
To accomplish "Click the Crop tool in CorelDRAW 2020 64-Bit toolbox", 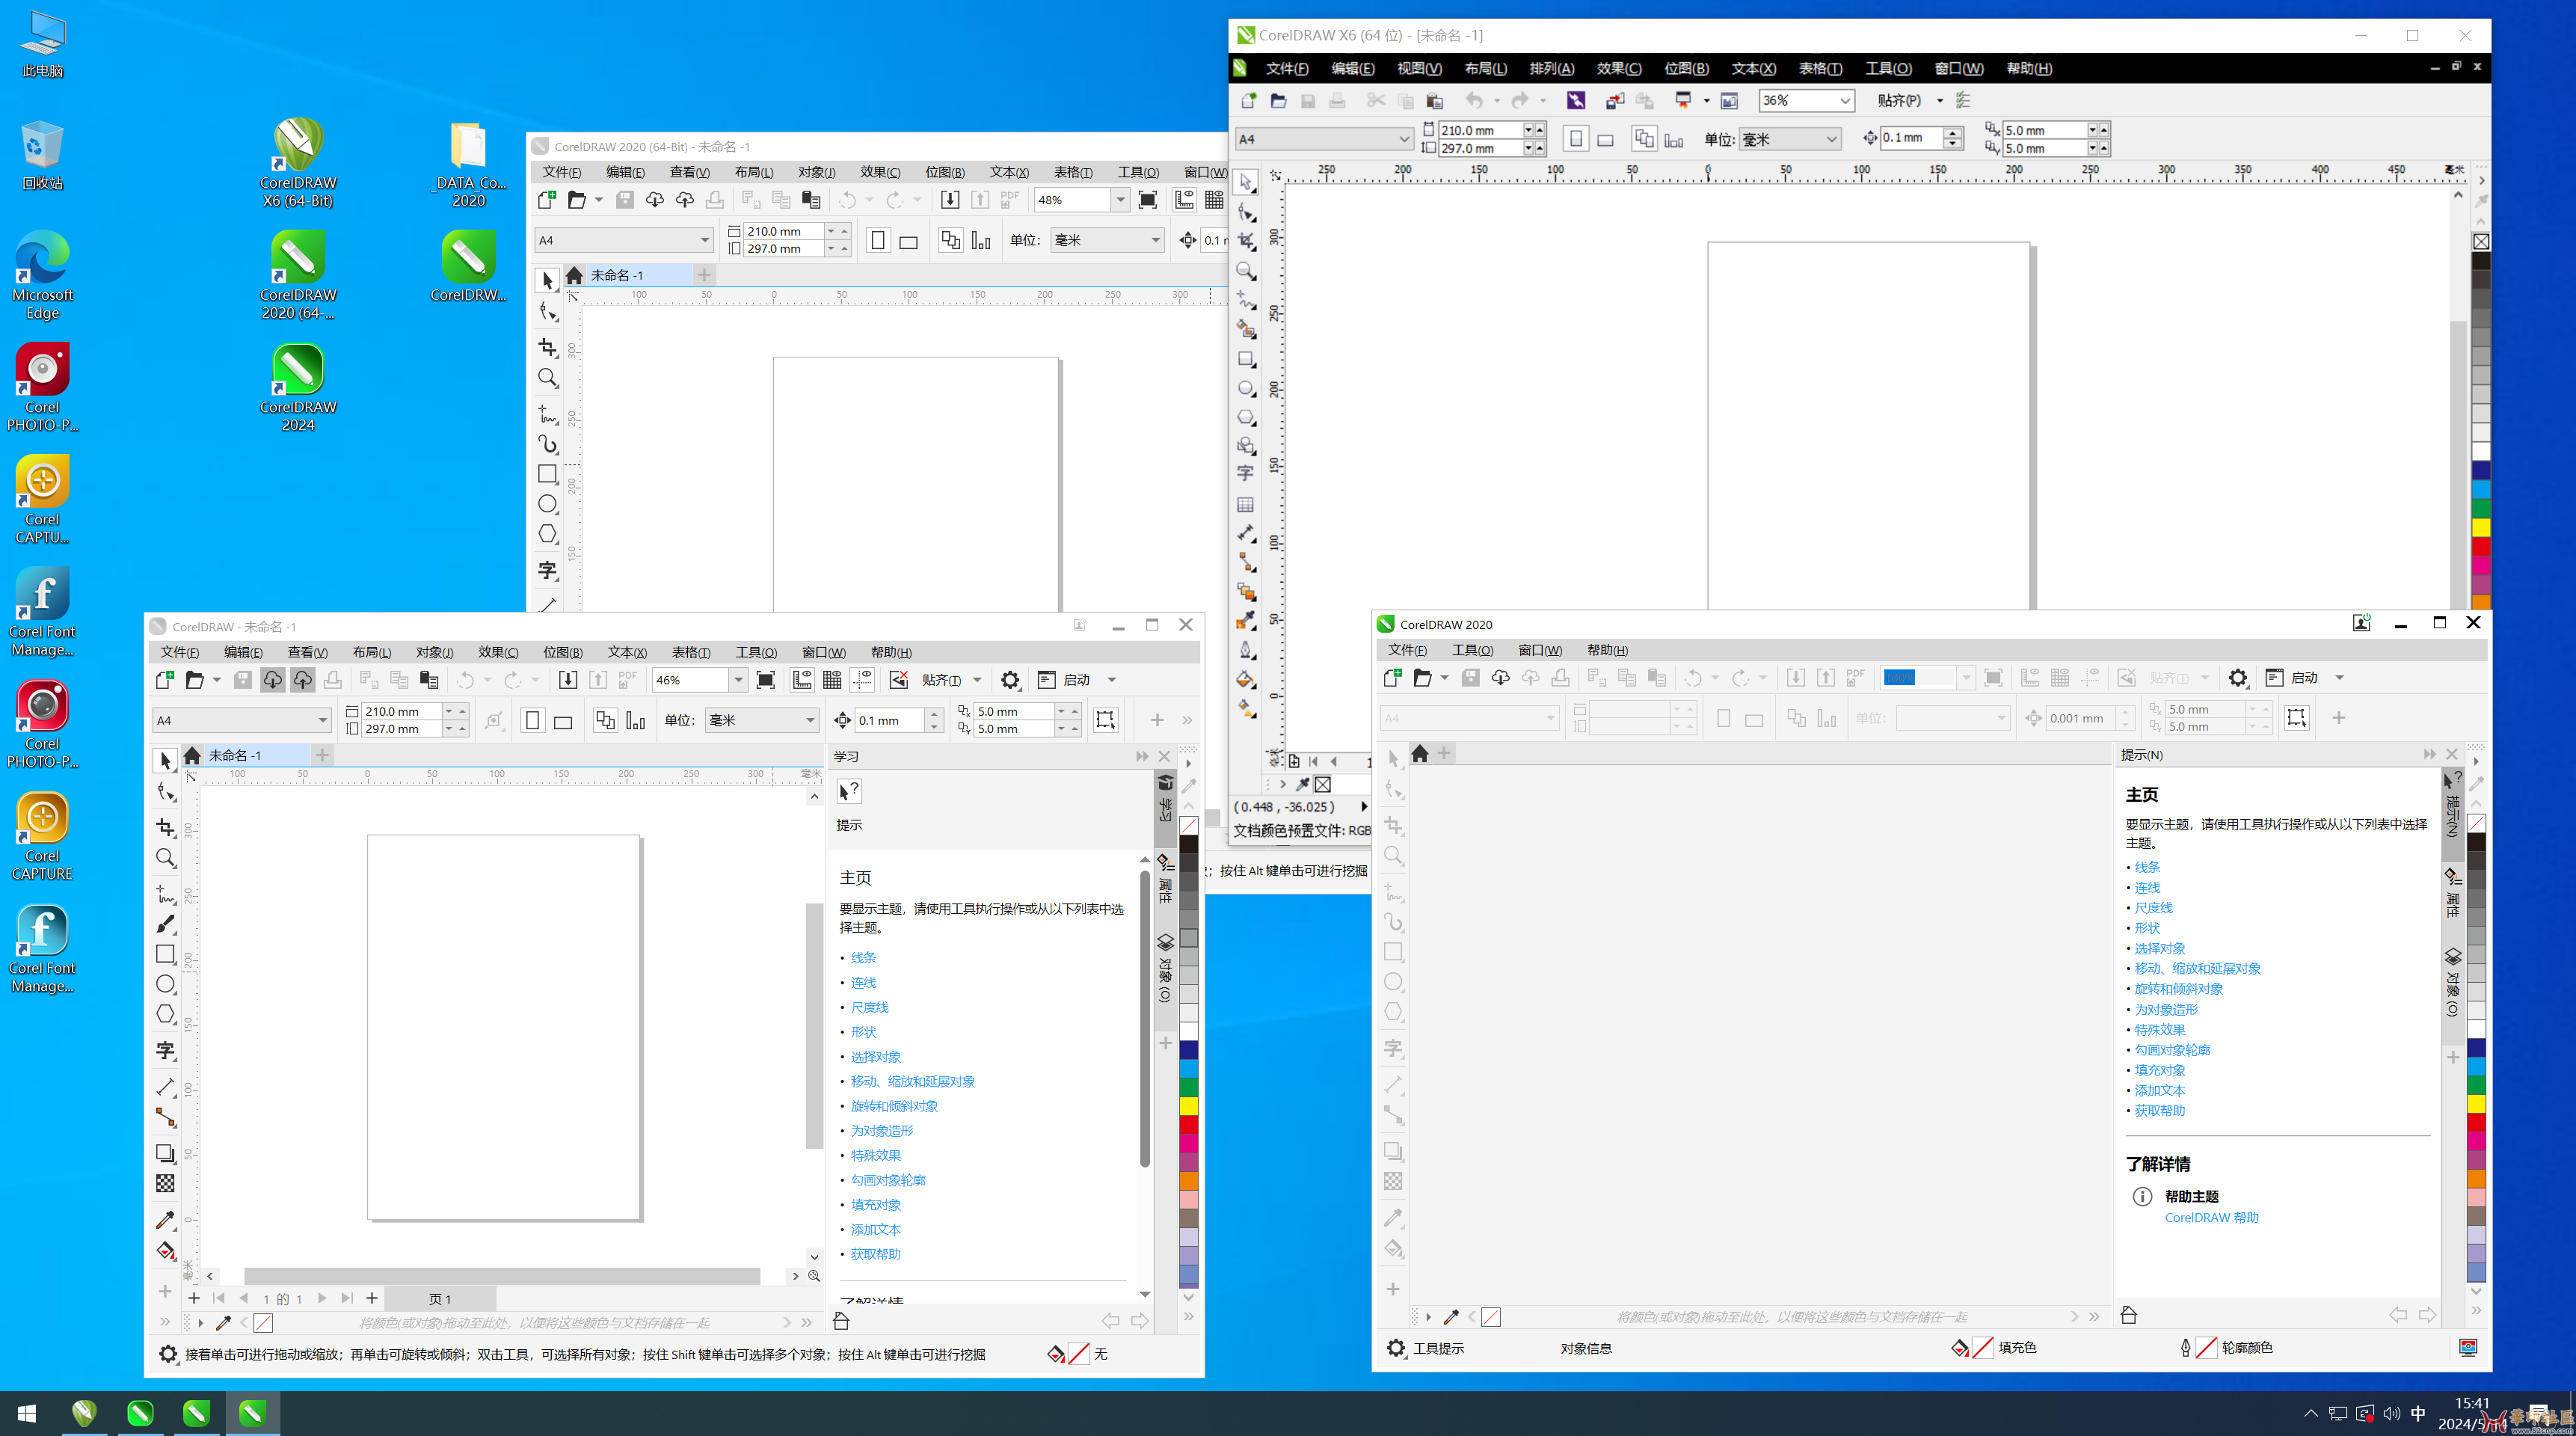I will pyautogui.click(x=547, y=346).
